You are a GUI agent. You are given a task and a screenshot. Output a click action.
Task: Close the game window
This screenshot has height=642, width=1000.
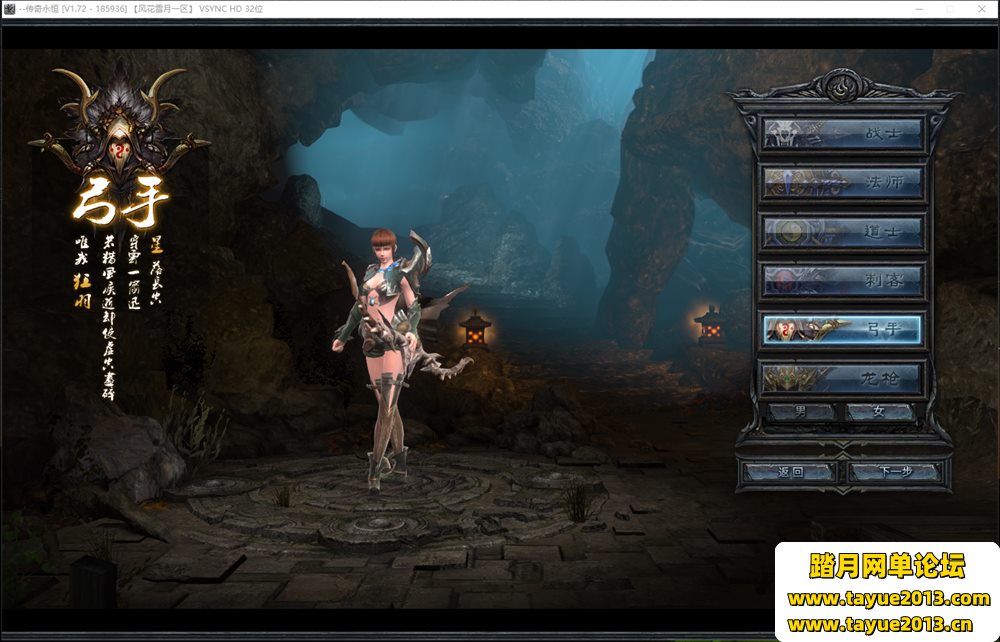pyautogui.click(x=982, y=9)
